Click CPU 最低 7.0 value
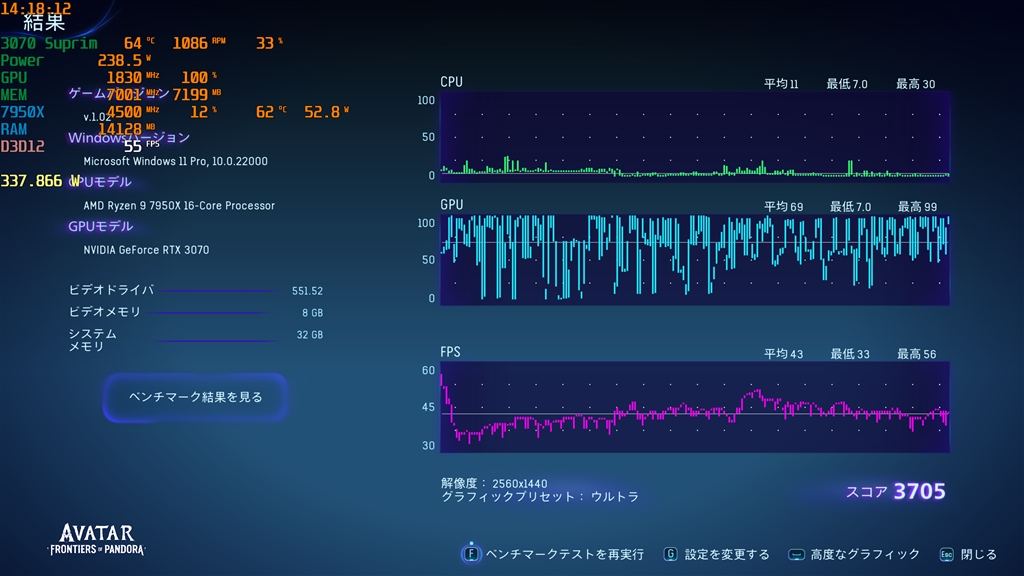1024x576 pixels. pyautogui.click(x=847, y=84)
